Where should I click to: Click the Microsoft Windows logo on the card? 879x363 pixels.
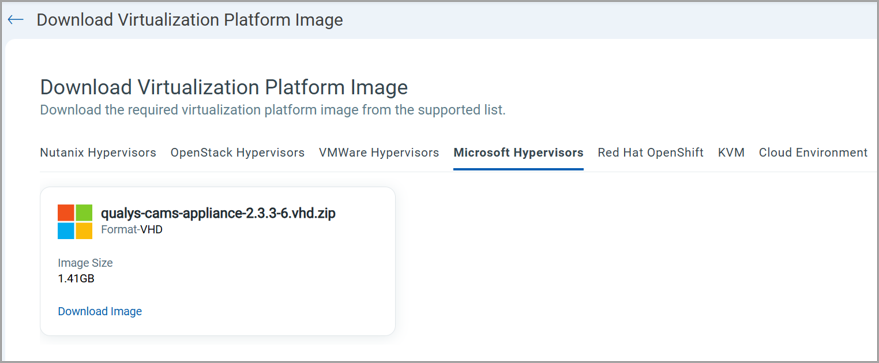click(x=75, y=222)
